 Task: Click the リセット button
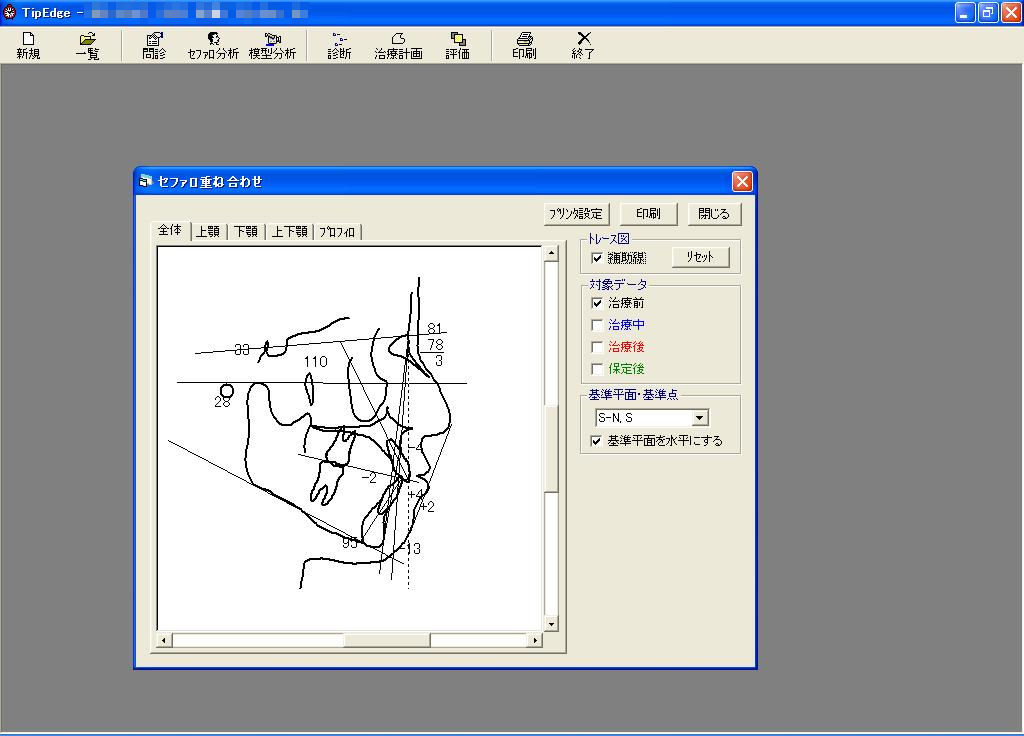(700, 257)
